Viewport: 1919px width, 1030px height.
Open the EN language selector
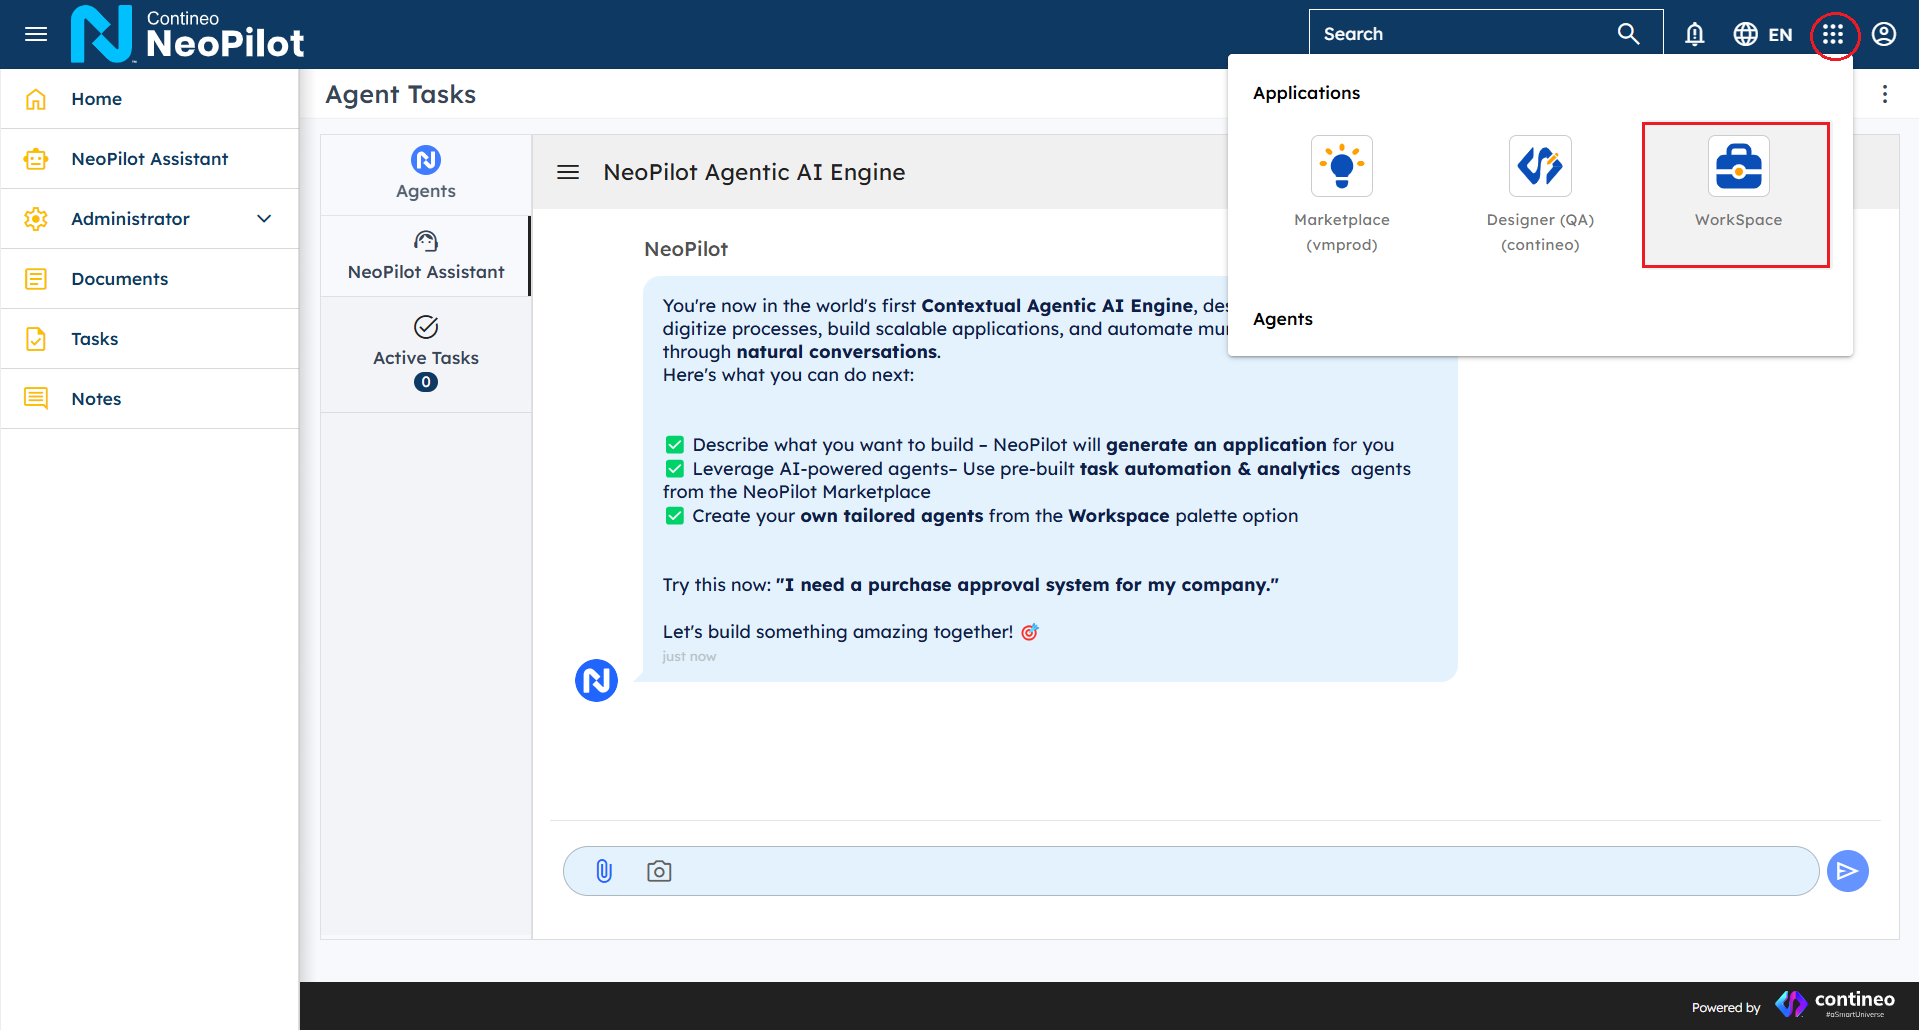click(1763, 35)
